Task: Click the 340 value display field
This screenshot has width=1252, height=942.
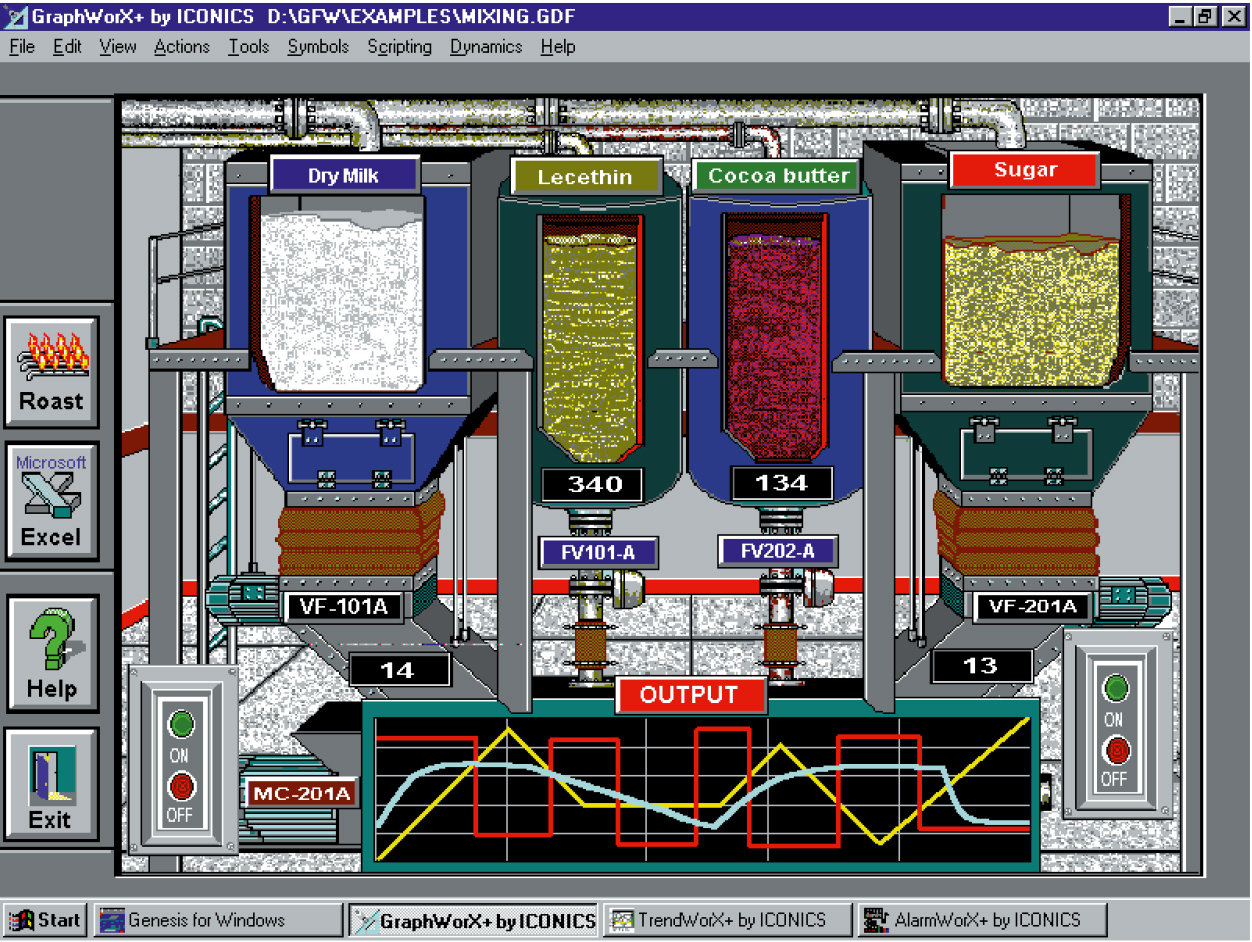Action: pyautogui.click(x=596, y=485)
